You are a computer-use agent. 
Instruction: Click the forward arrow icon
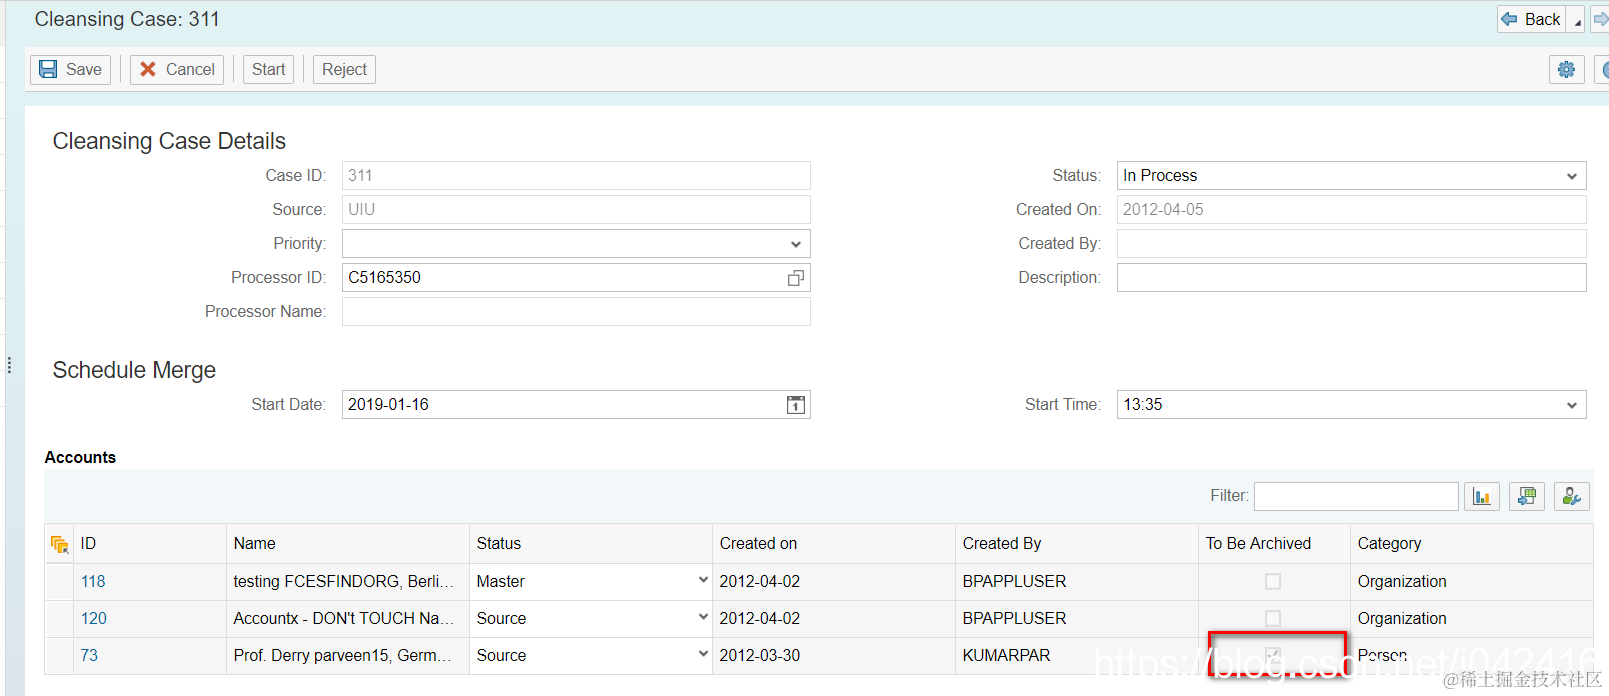[1601, 19]
